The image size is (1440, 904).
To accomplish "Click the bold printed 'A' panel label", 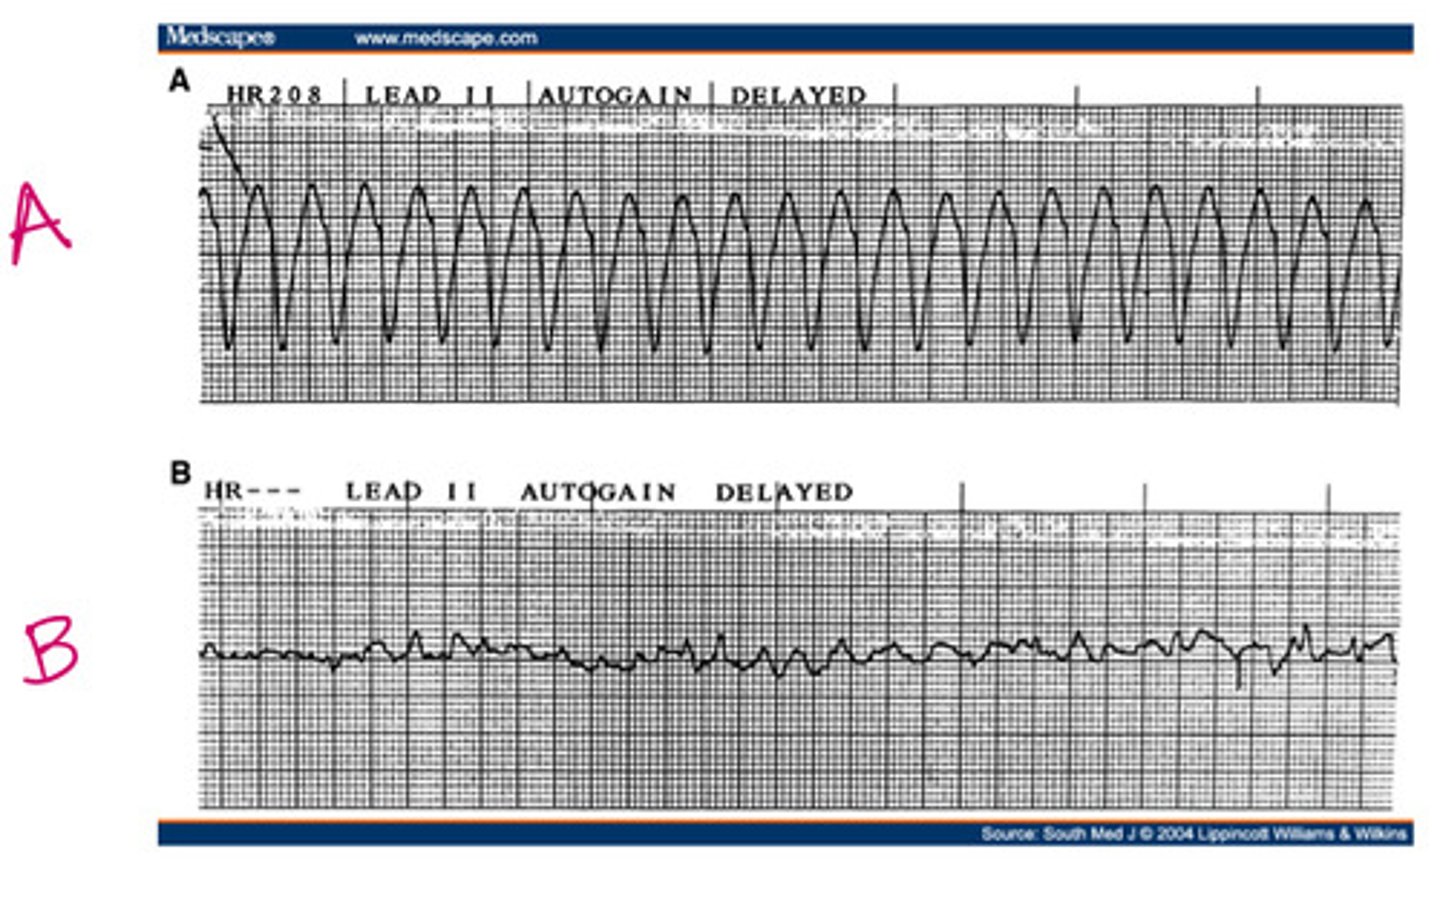I will coord(179,81).
